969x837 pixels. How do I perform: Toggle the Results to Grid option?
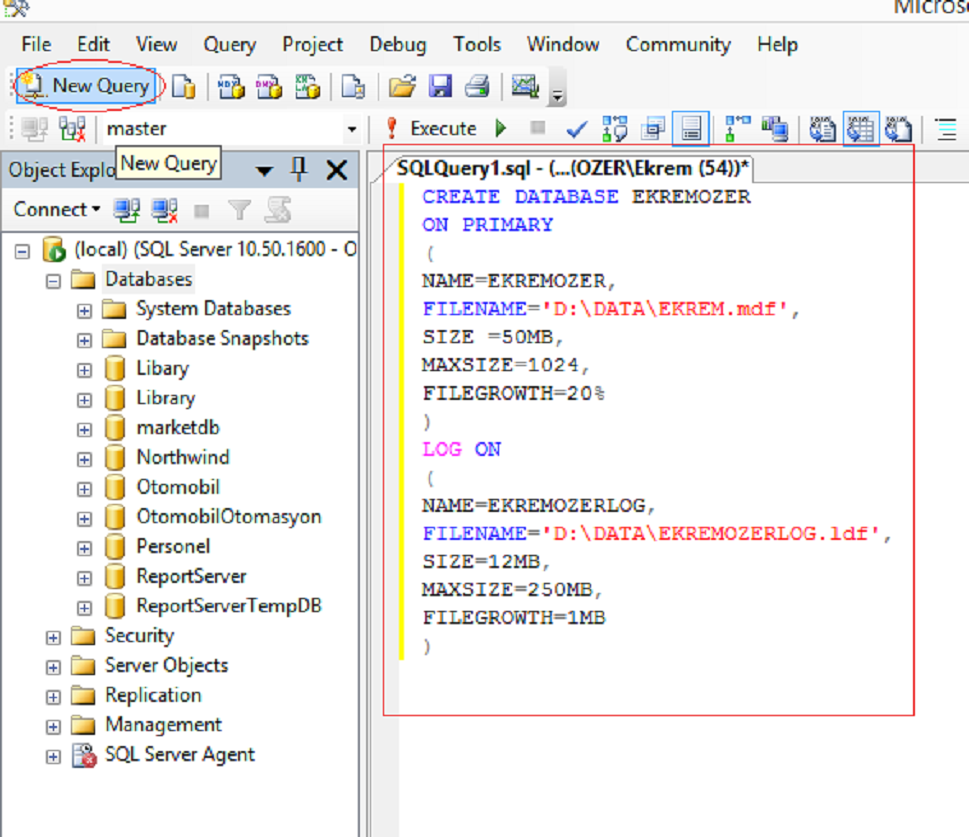pyautogui.click(x=860, y=129)
